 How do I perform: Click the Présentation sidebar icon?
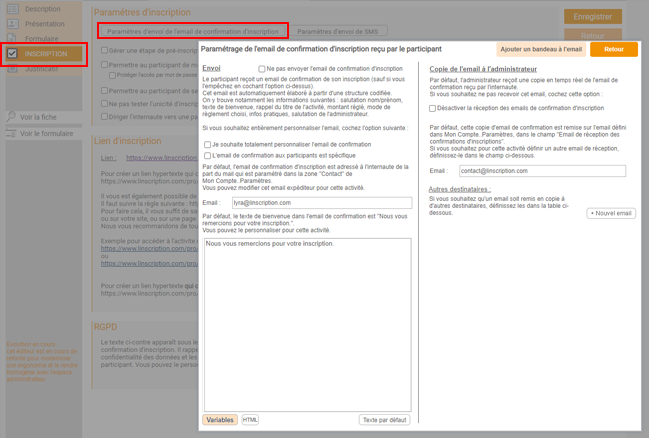click(x=13, y=24)
